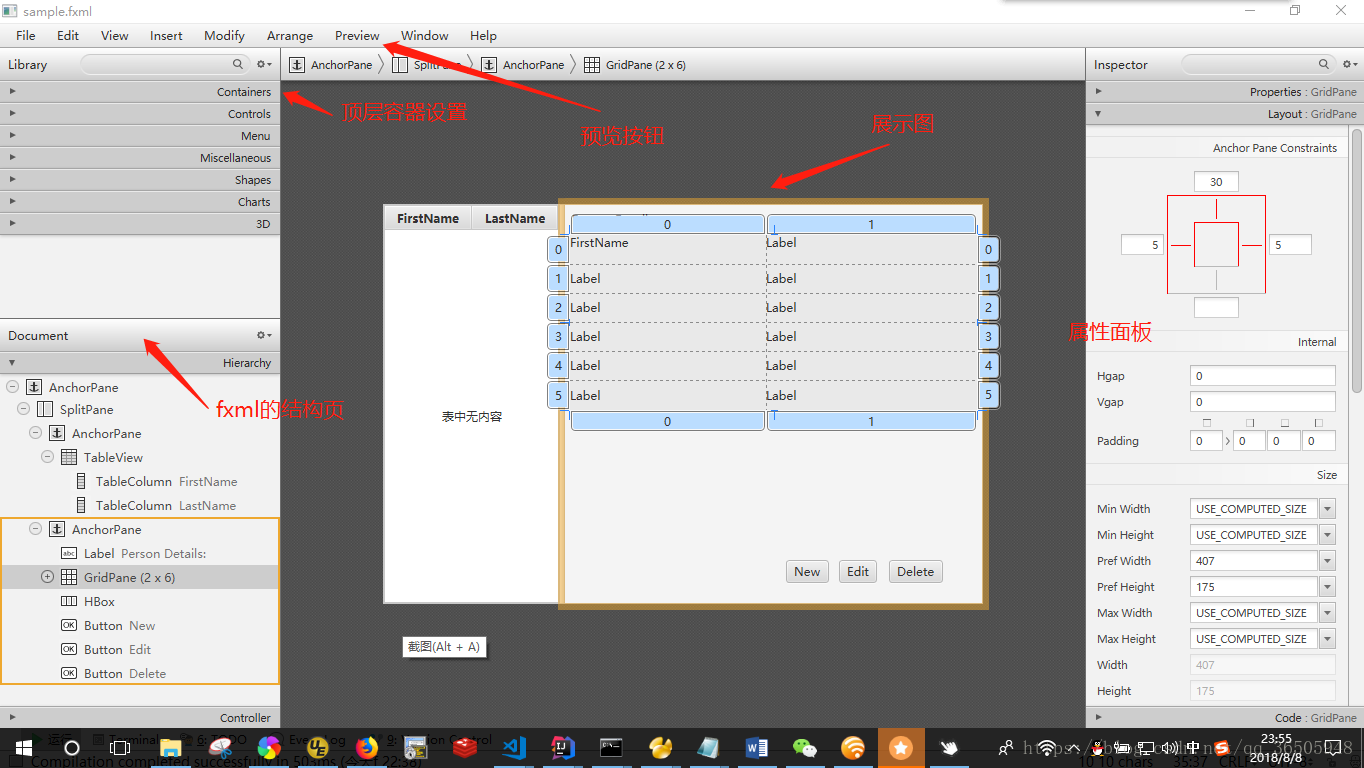
Task: Select the Button Edit row in Hierarchy
Action: click(139, 650)
